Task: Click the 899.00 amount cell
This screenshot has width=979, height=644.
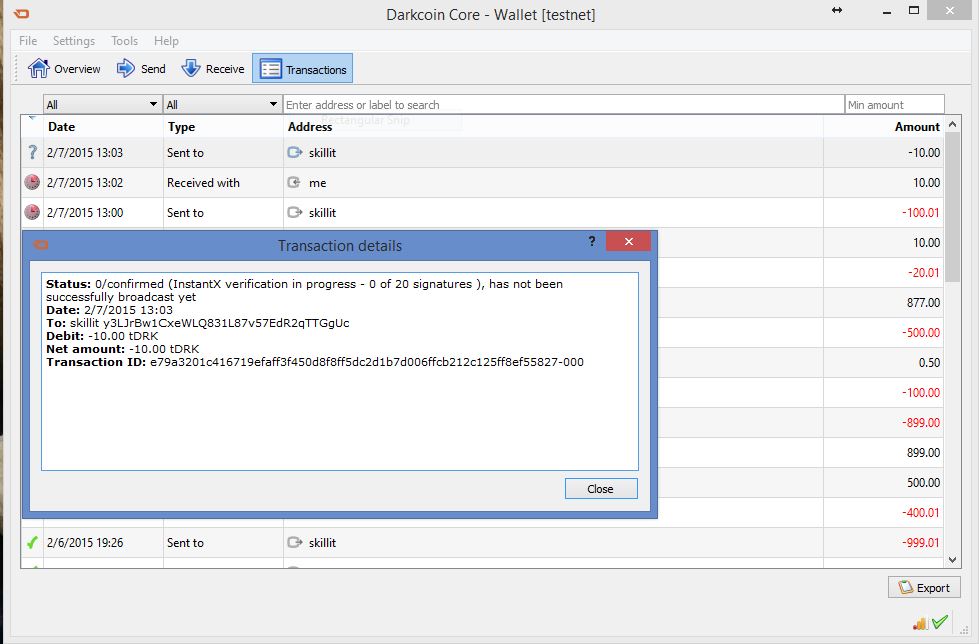Action: click(883, 452)
